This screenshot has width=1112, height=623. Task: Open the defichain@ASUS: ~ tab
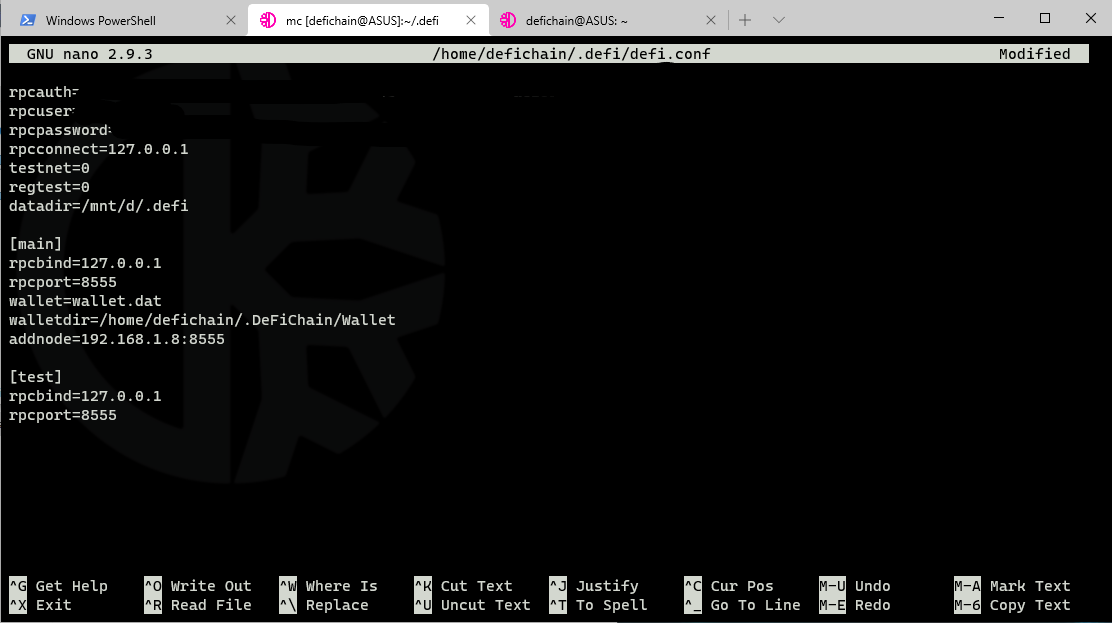[608, 20]
